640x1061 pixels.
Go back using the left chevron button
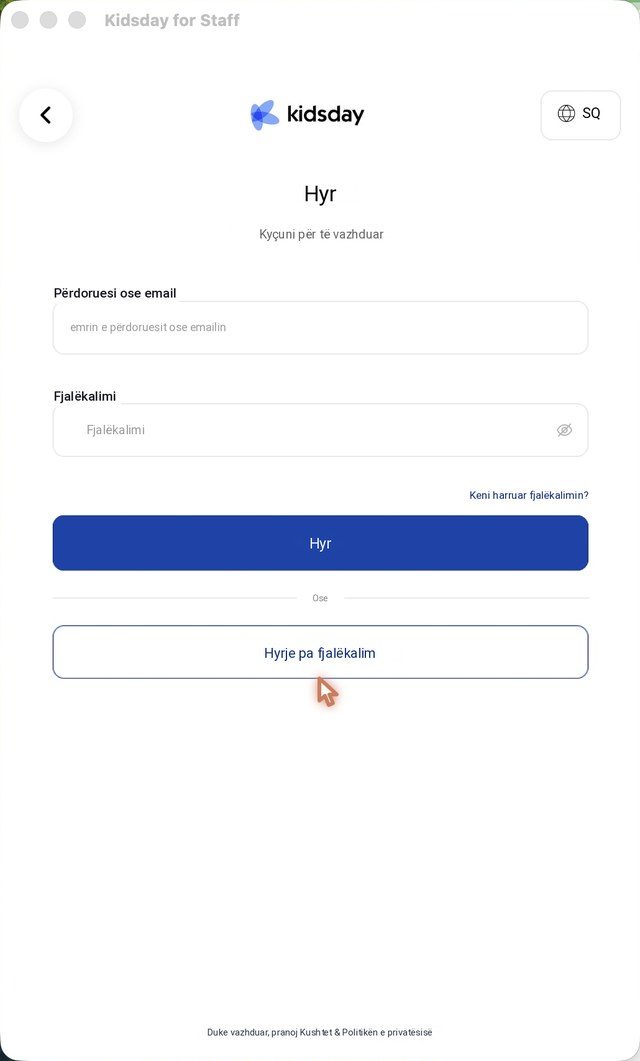[x=45, y=115]
